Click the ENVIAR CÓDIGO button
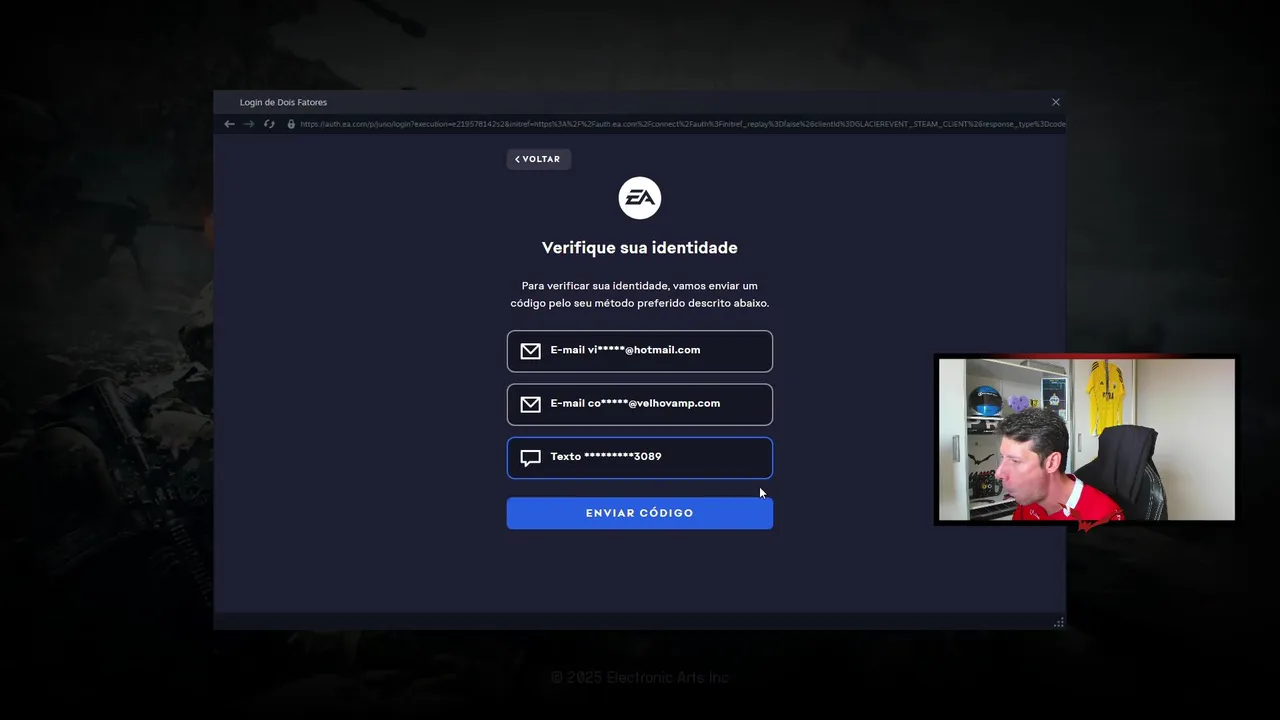This screenshot has height=720, width=1280. [640, 513]
